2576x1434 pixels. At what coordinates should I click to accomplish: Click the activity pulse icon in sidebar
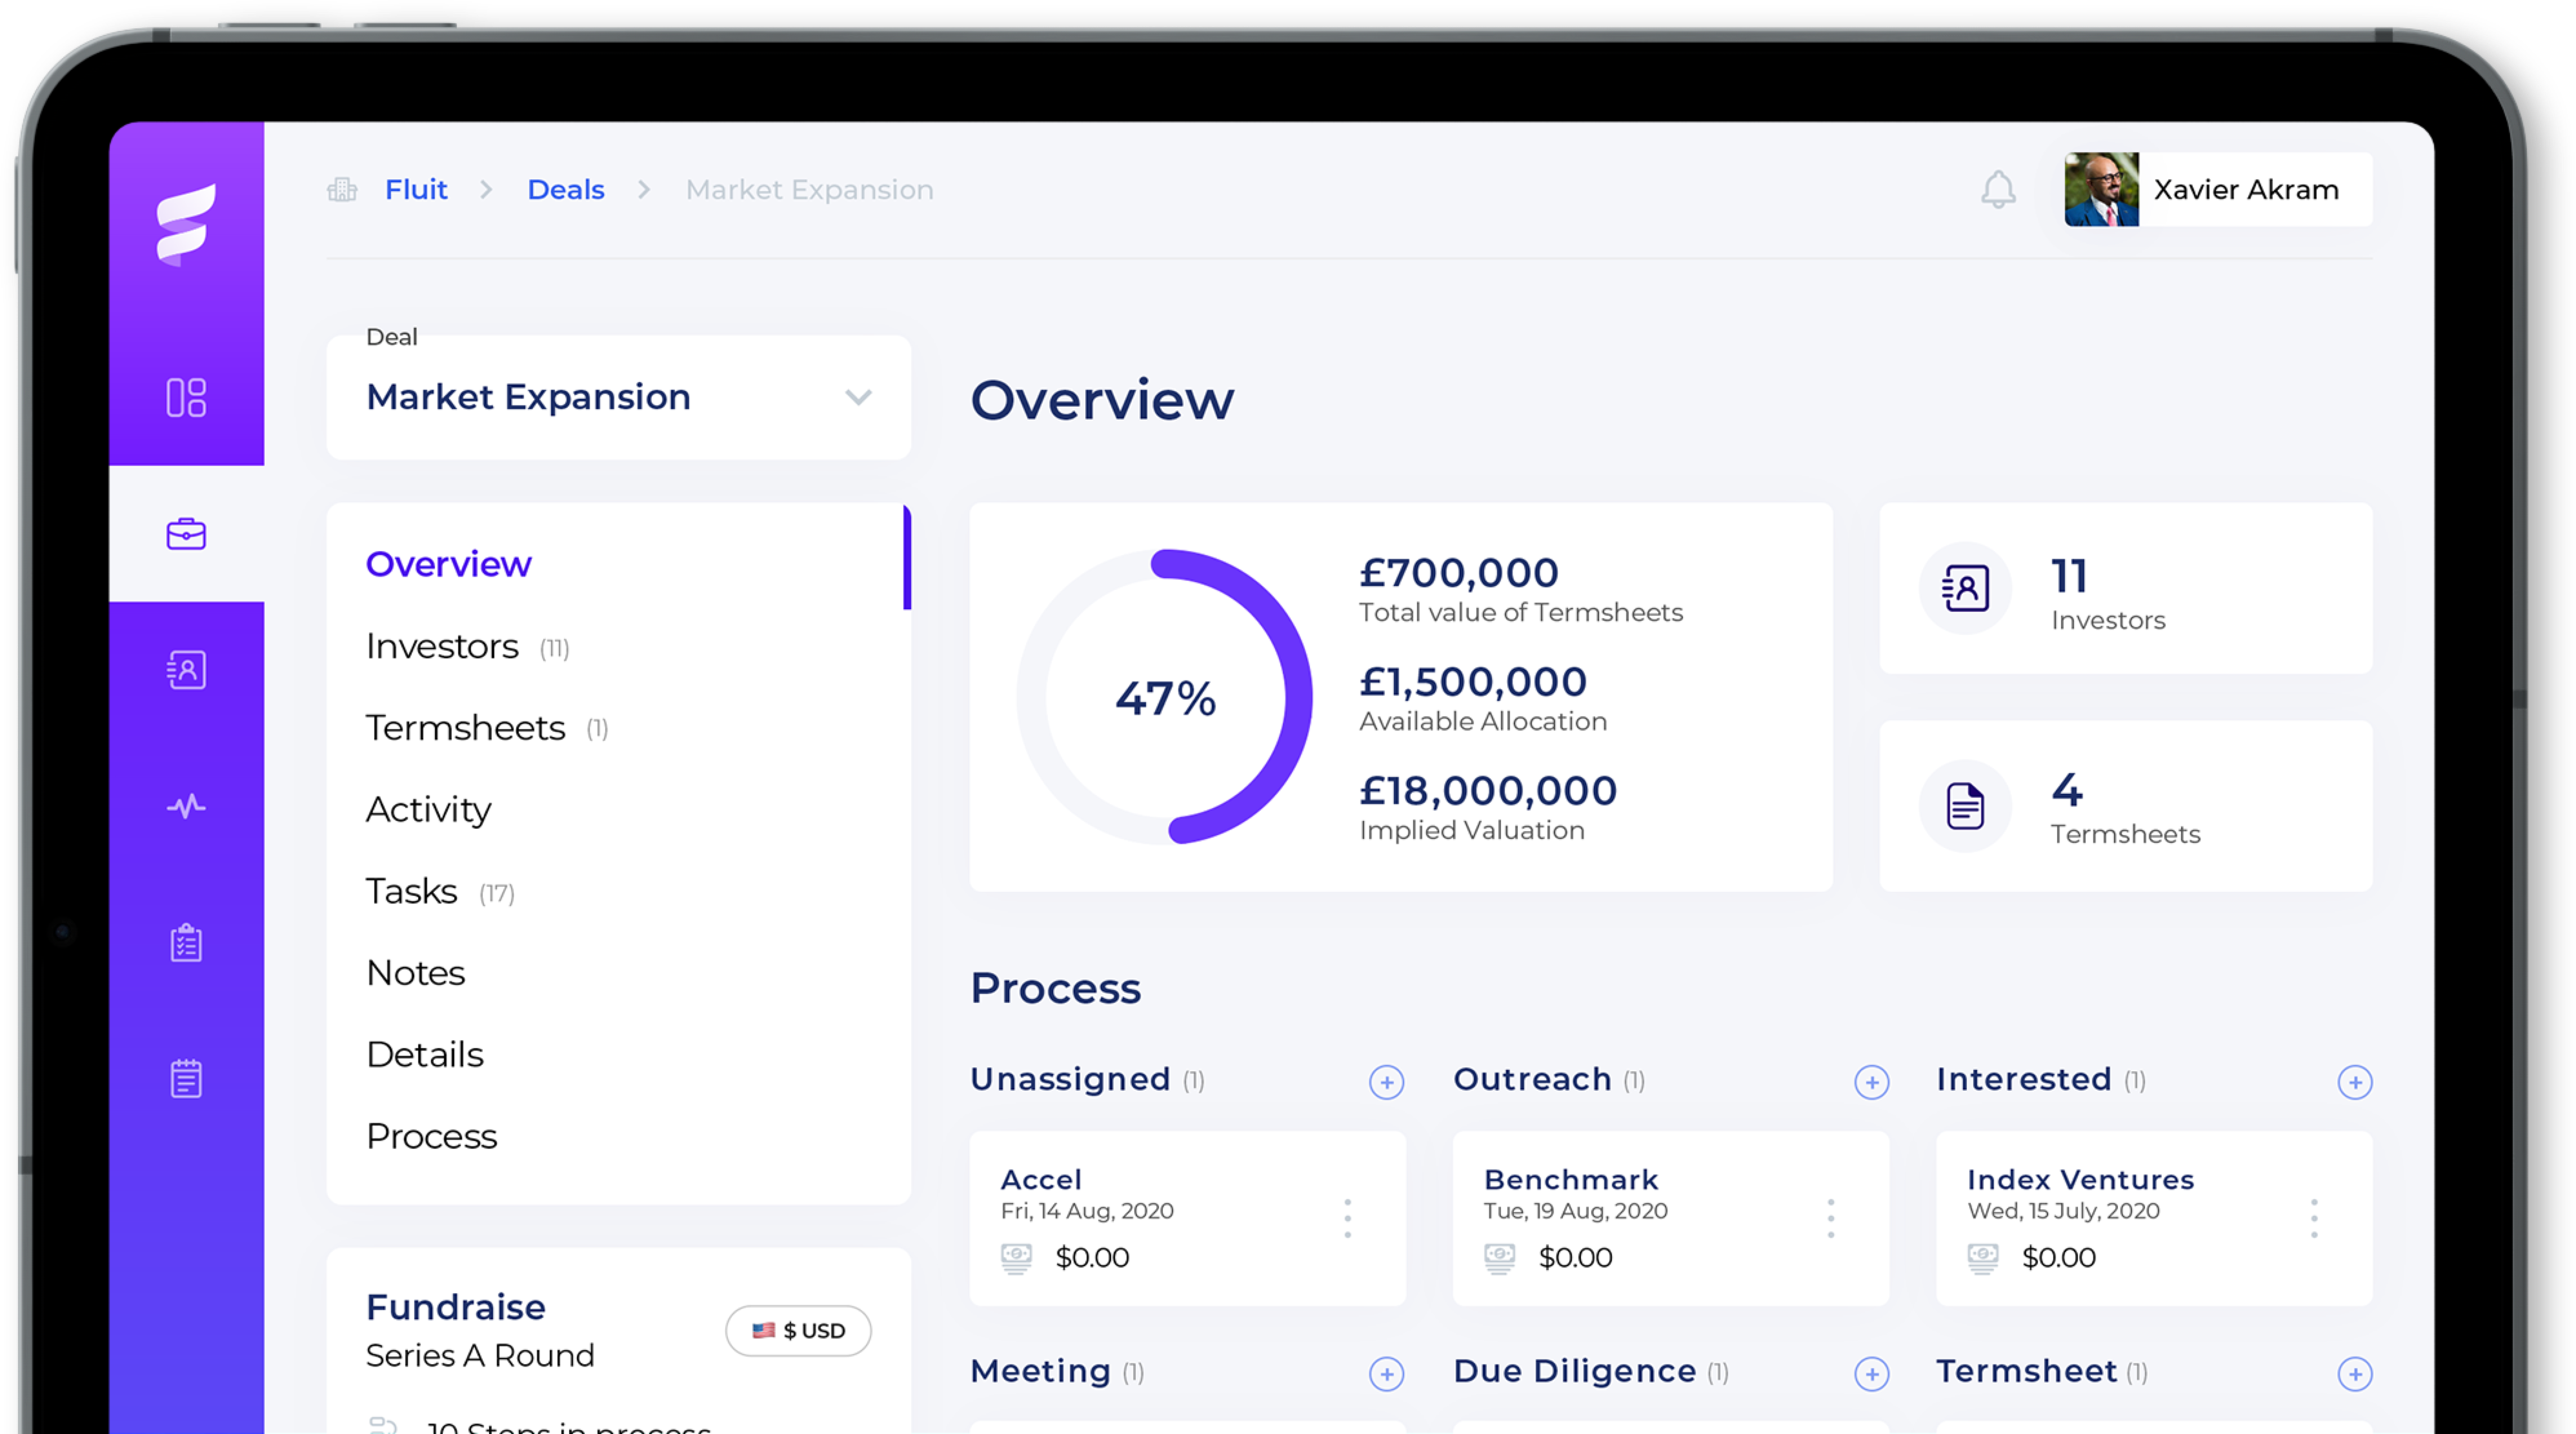coord(186,806)
